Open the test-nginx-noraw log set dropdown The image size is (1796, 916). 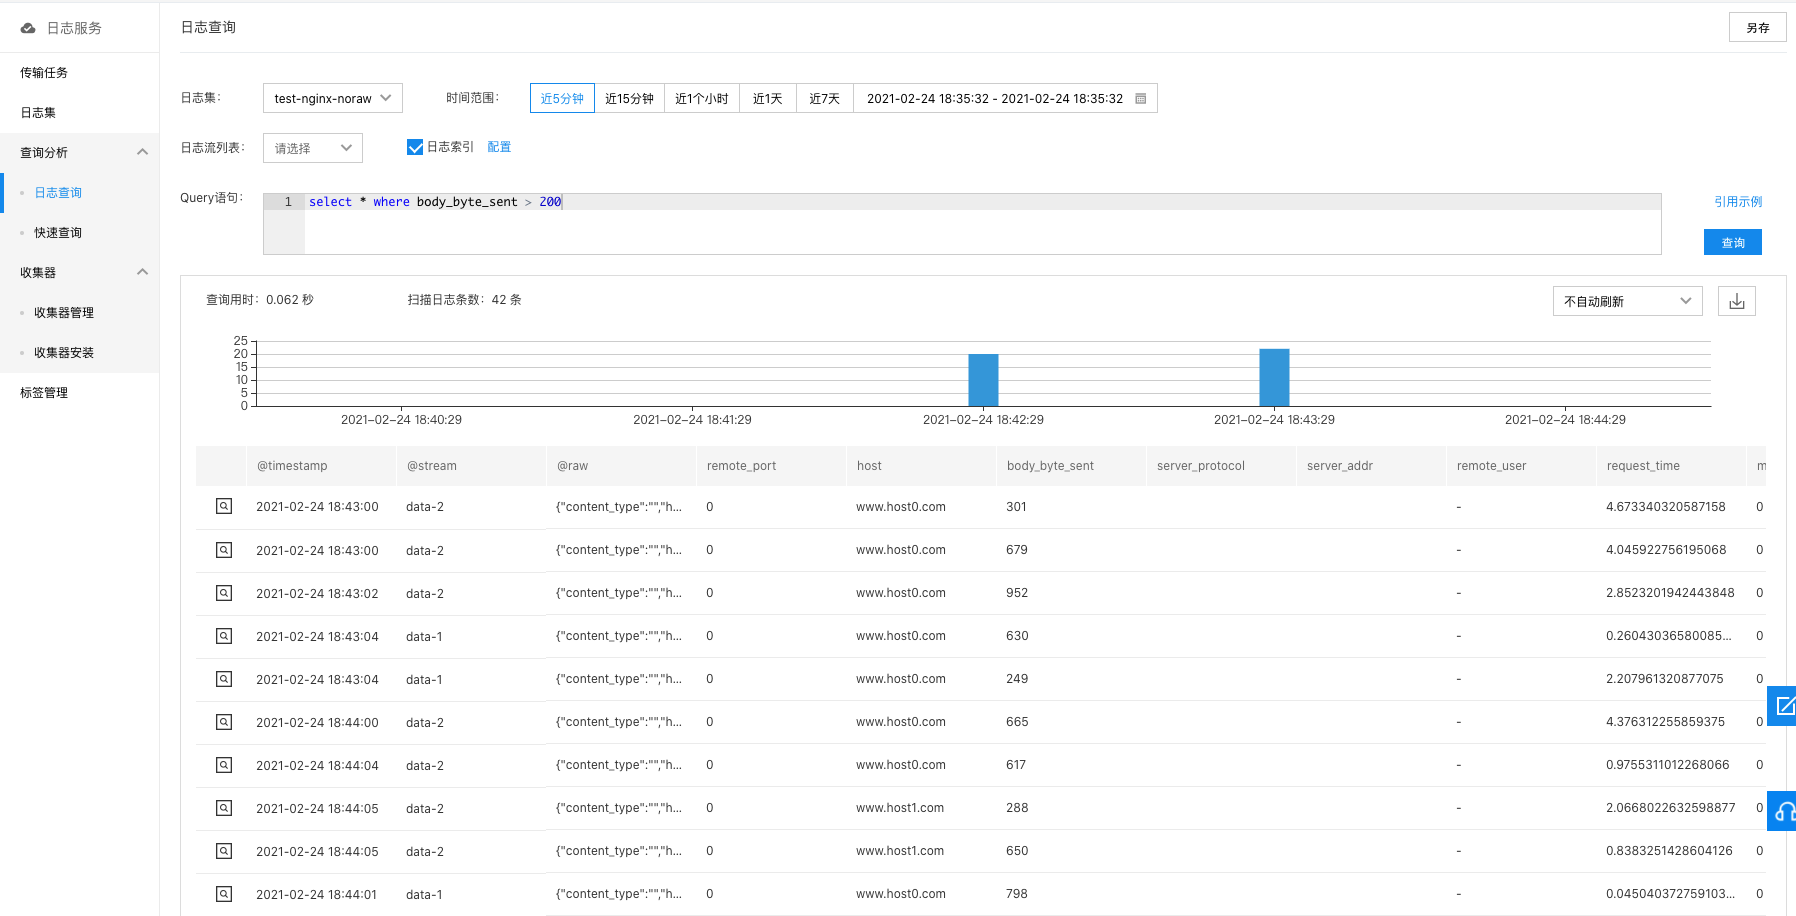point(333,98)
